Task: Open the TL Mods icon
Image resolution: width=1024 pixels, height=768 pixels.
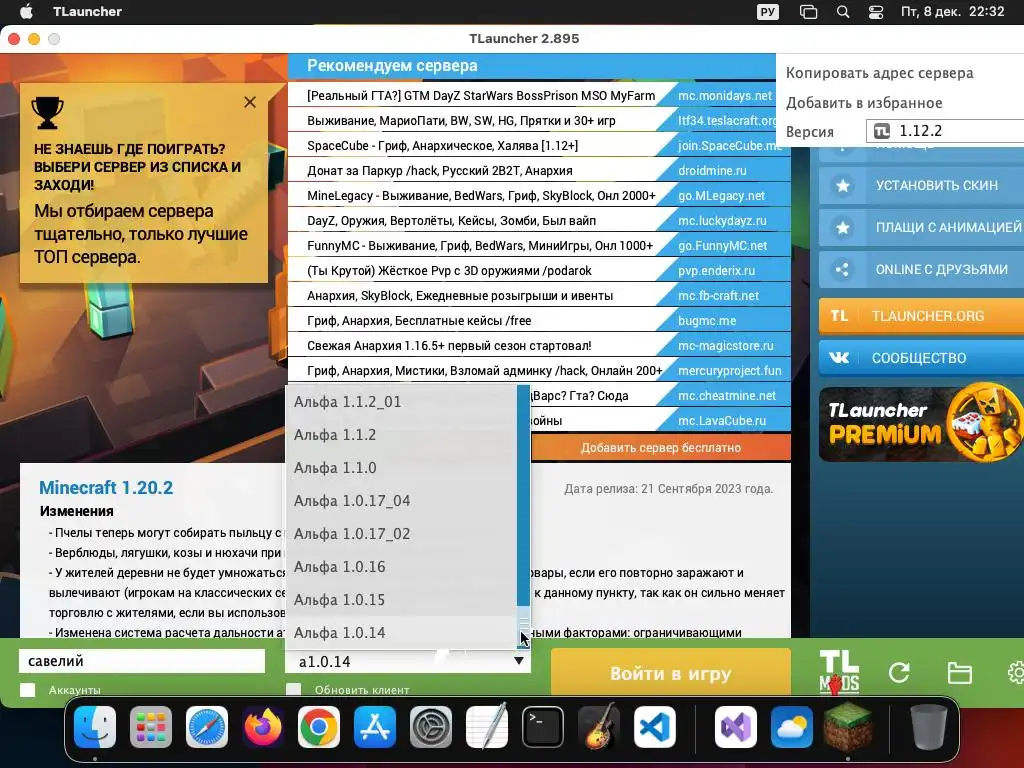Action: (839, 672)
